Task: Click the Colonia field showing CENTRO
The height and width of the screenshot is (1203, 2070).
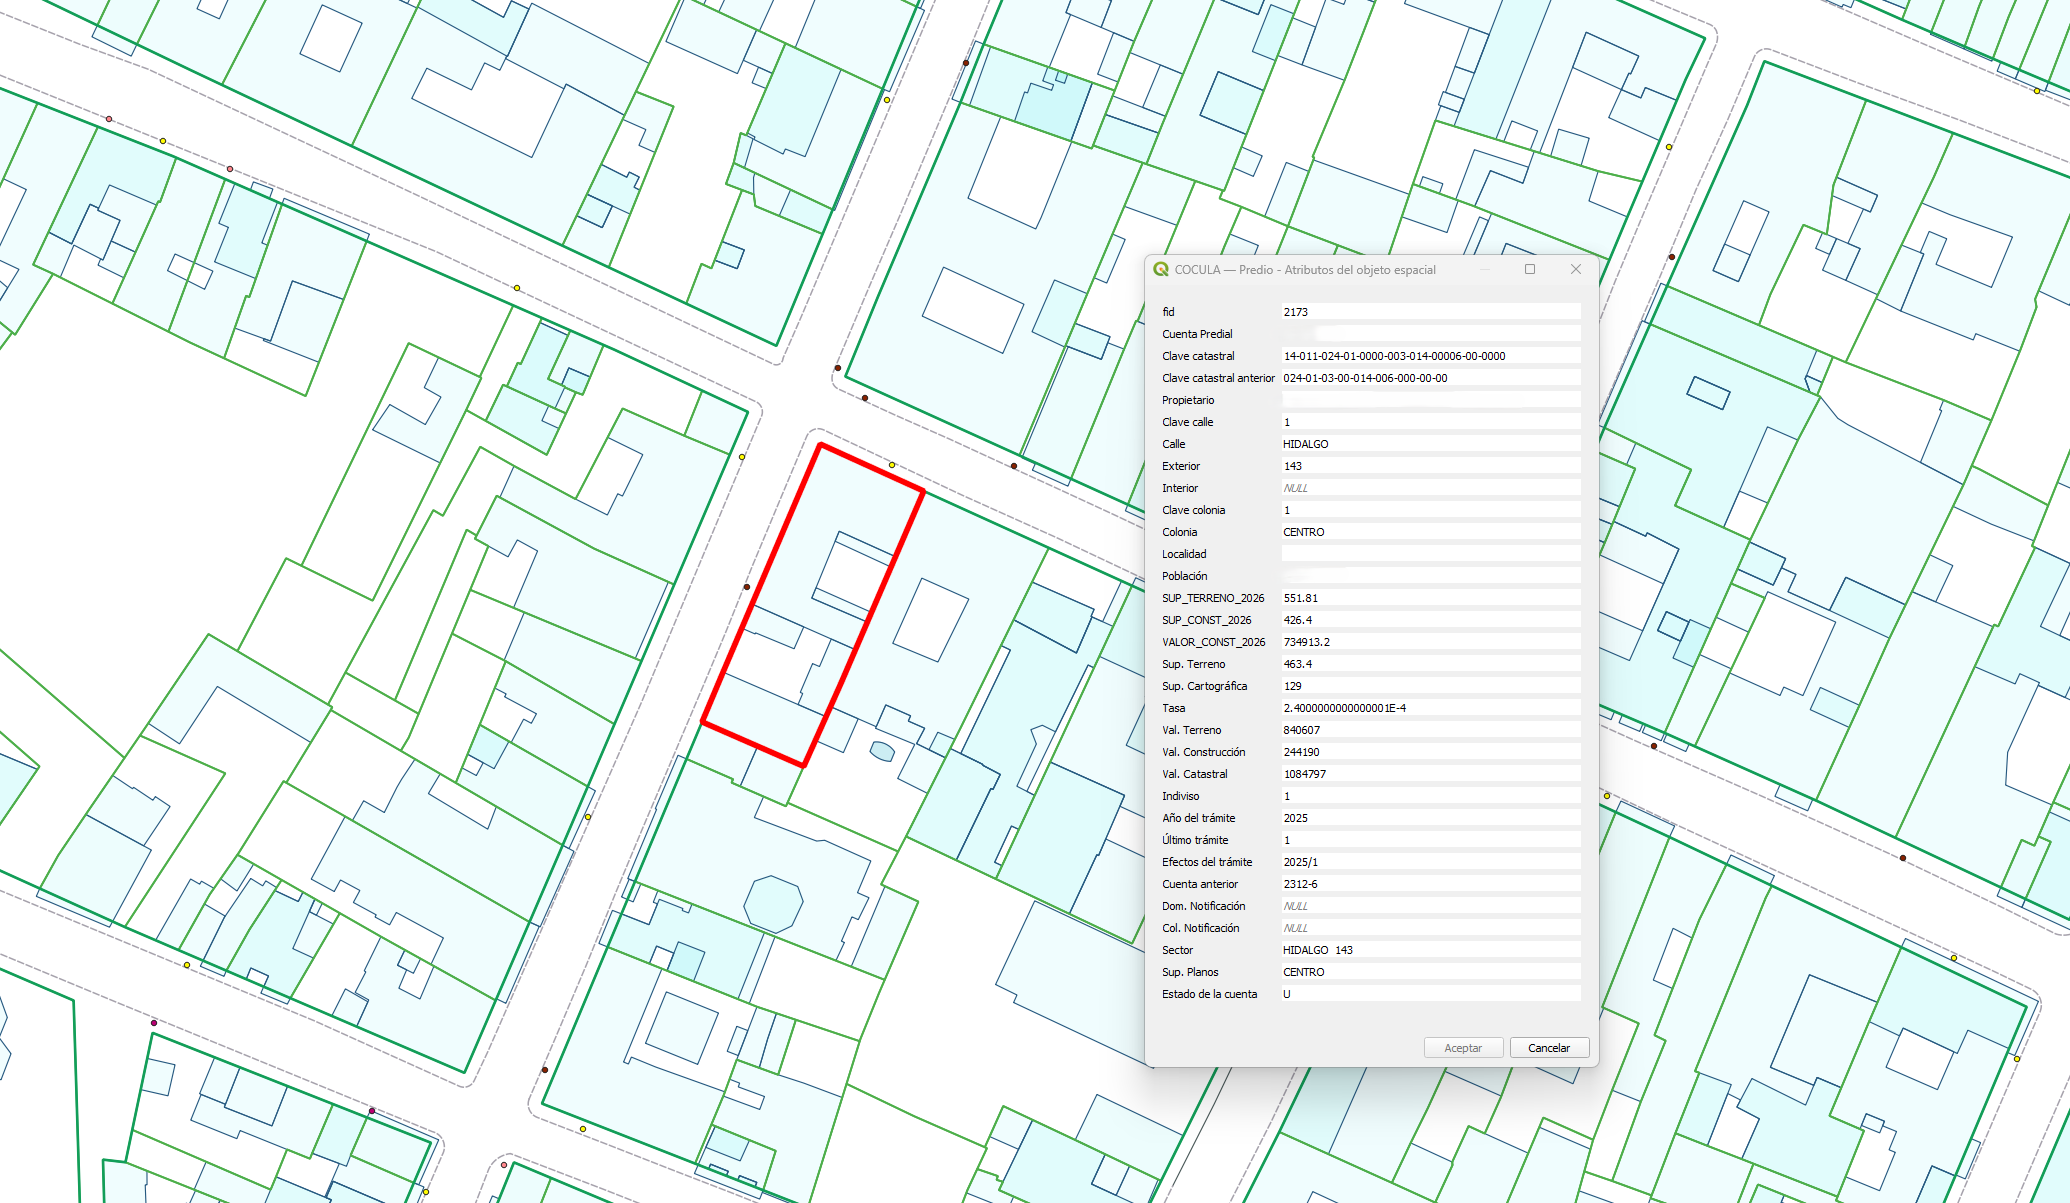Action: pos(1430,532)
